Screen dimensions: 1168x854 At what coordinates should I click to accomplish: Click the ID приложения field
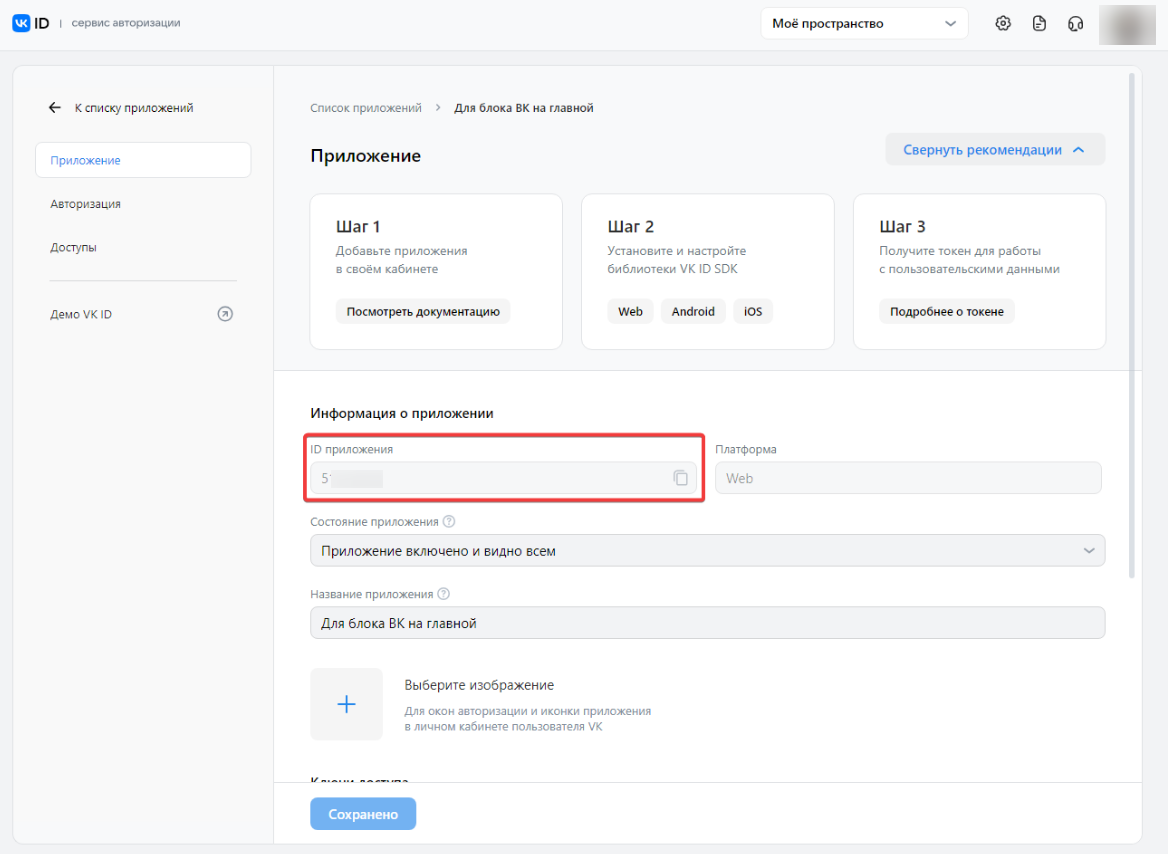click(x=503, y=478)
